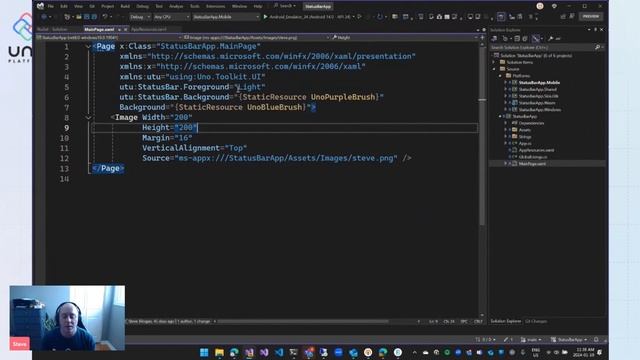Open File Explorer from taskbar

[x=219, y=352]
